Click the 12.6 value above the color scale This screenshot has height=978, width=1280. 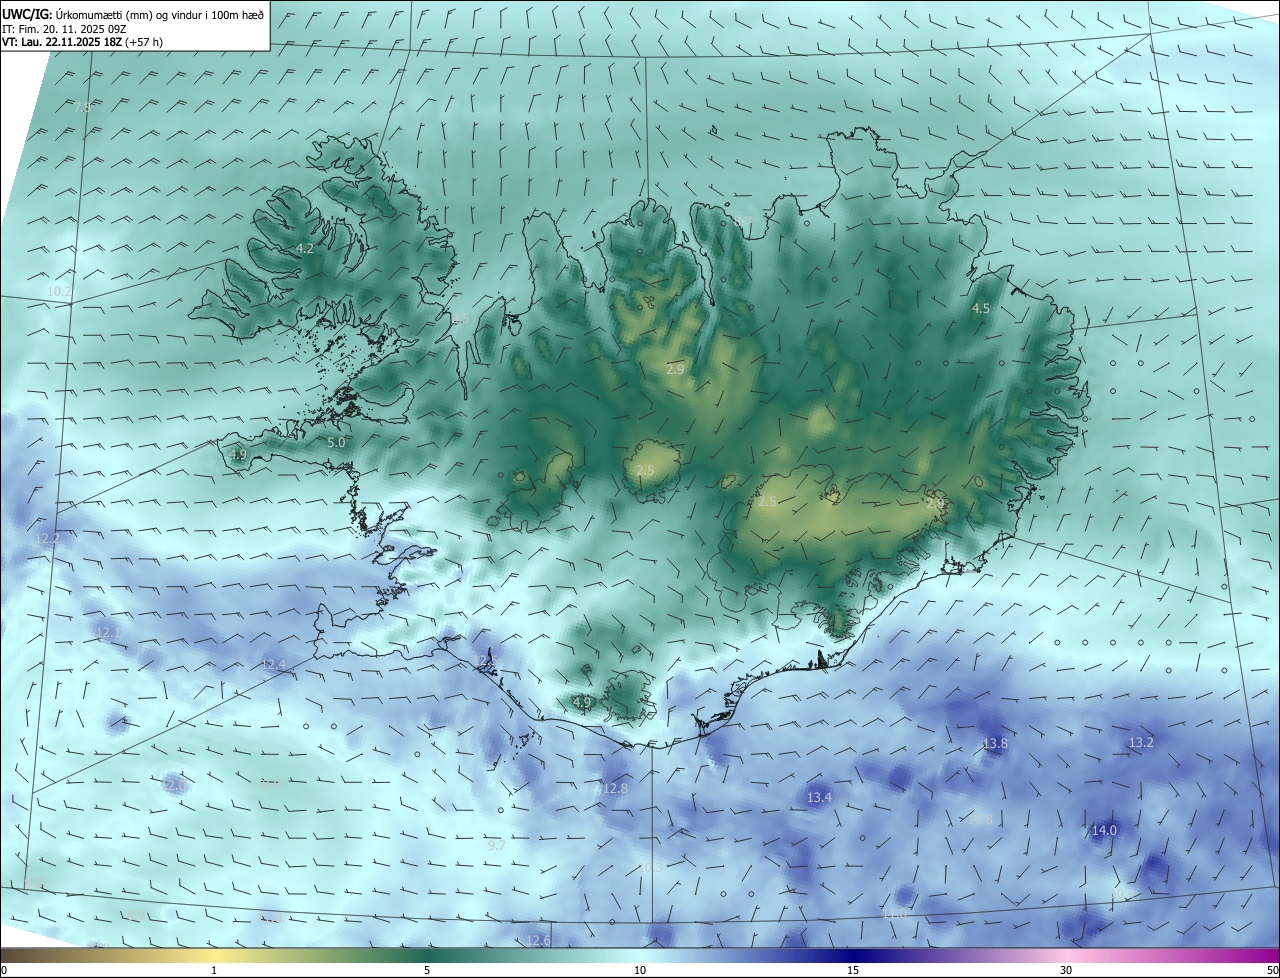(538, 940)
